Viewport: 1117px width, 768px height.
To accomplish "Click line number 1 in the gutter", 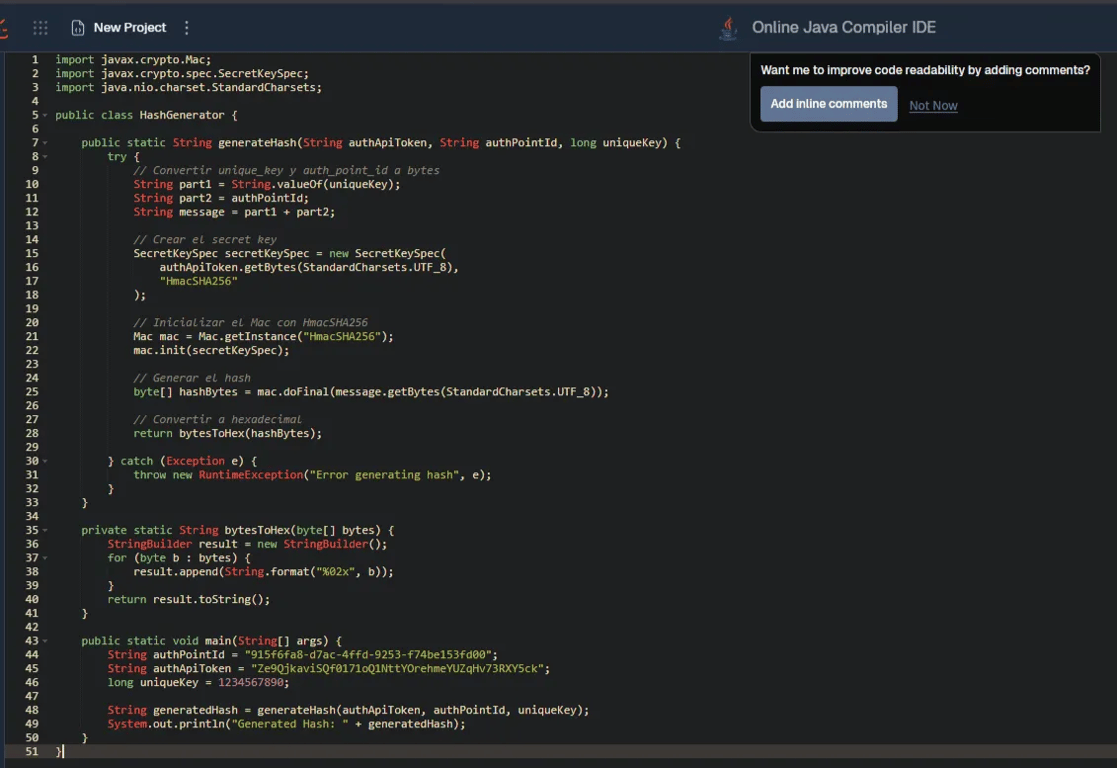I will [35, 60].
